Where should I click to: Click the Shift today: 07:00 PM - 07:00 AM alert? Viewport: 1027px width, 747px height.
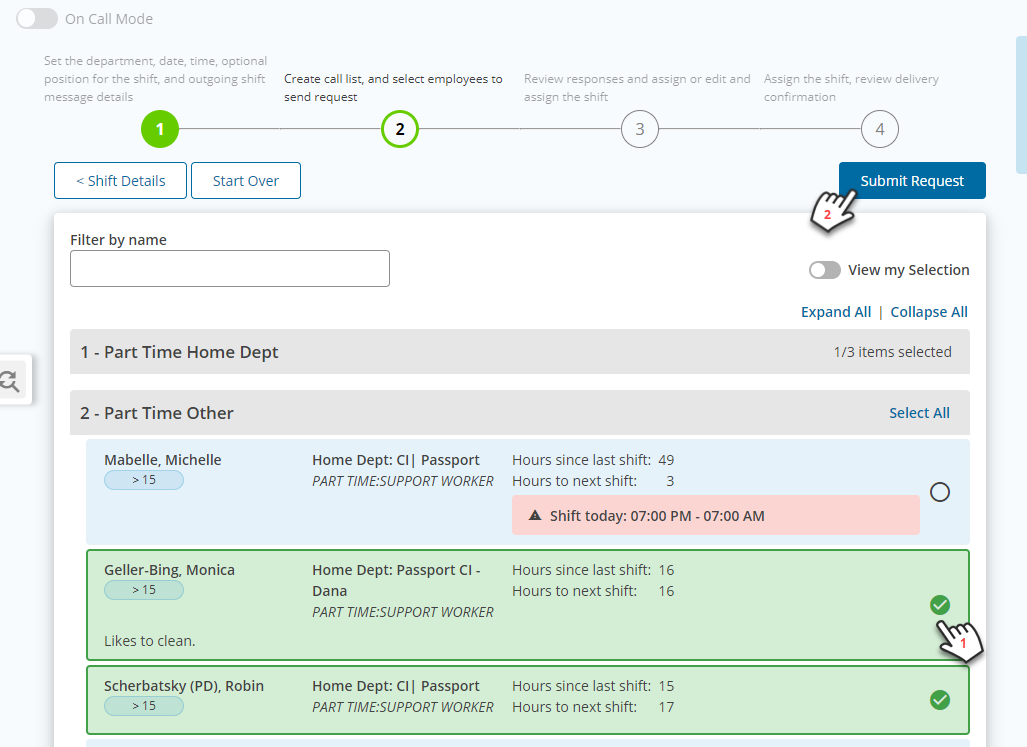tap(716, 515)
